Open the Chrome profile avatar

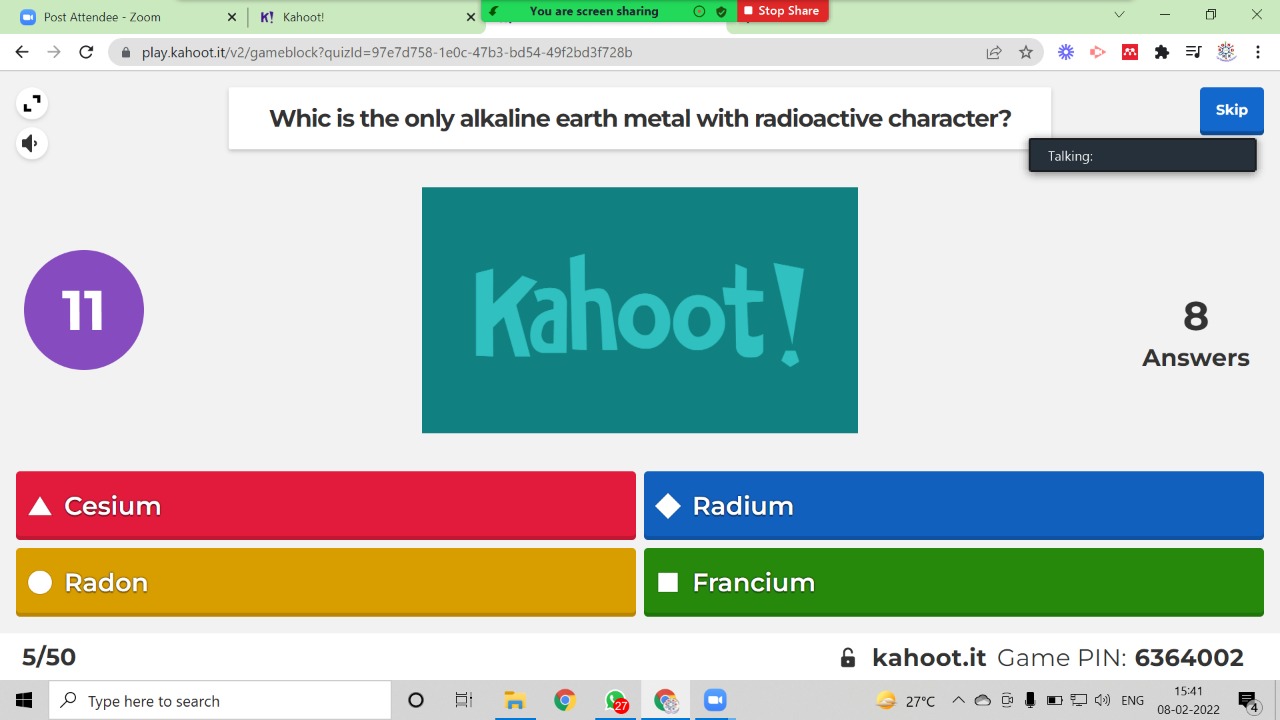pyautogui.click(x=1226, y=52)
